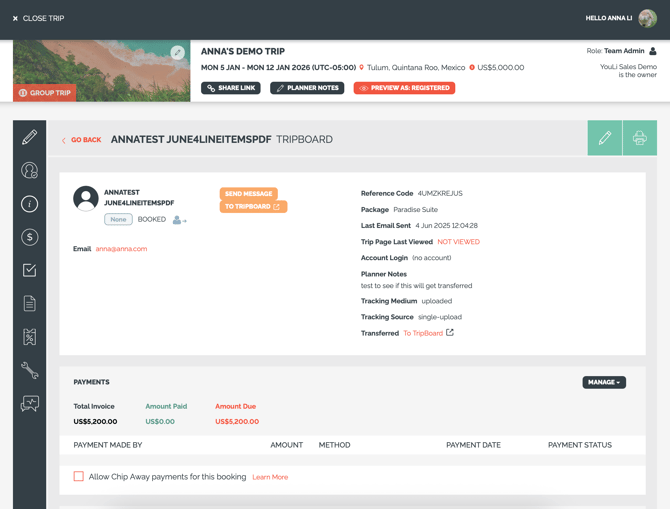Click the green printer icon button
The height and width of the screenshot is (509, 670).
[x=640, y=138]
